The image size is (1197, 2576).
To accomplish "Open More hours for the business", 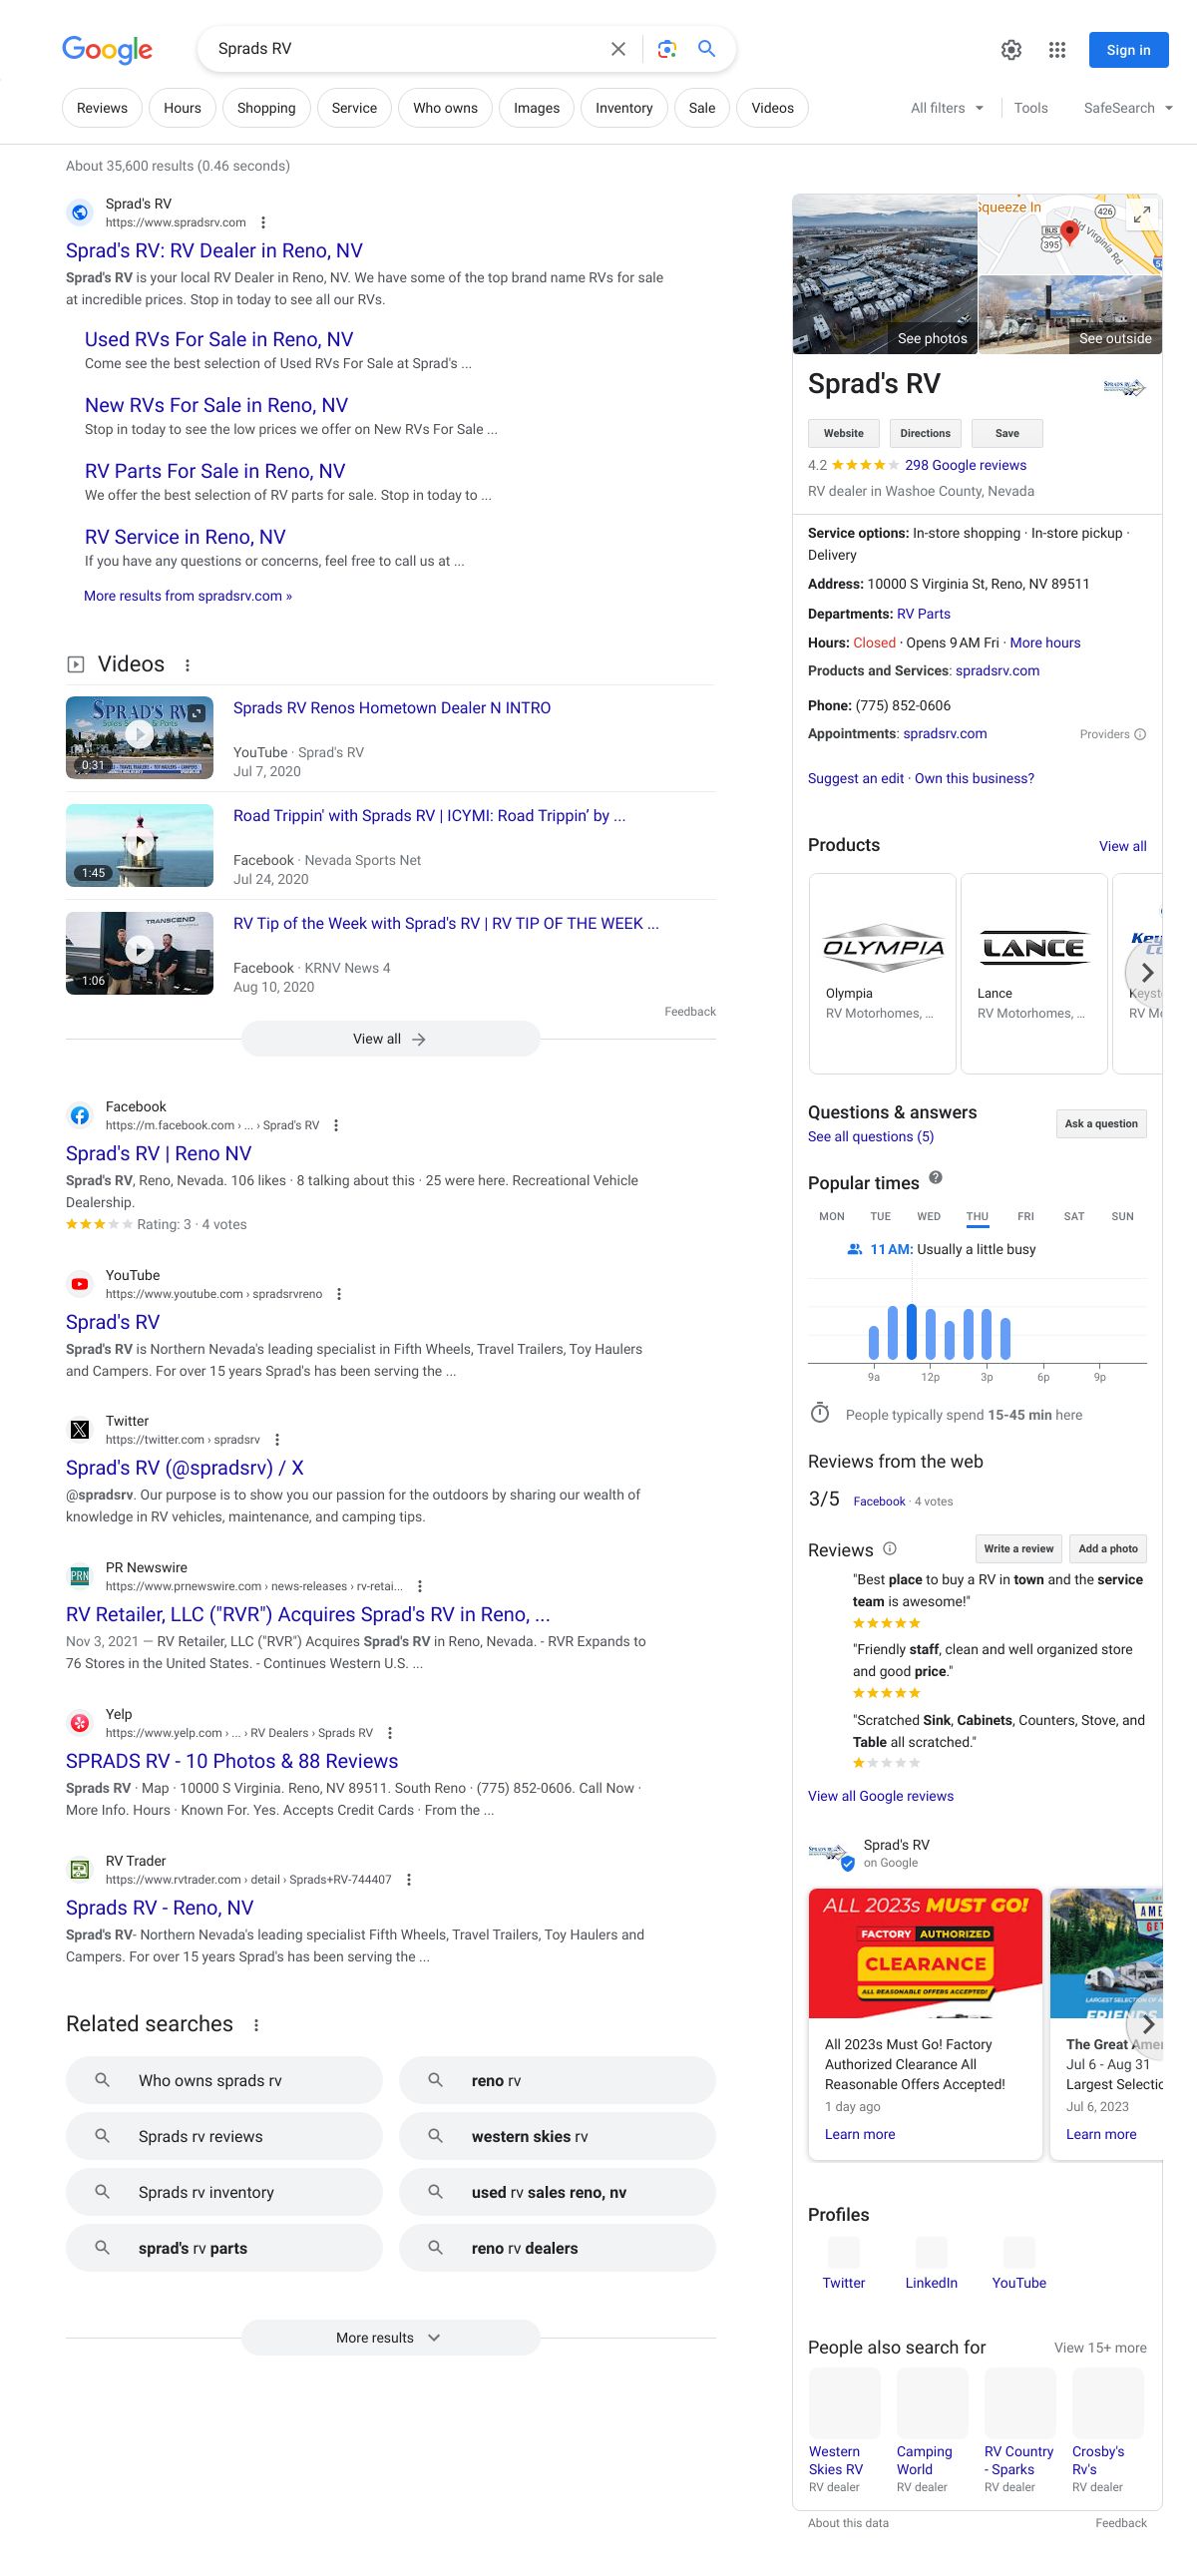I will click(1045, 643).
